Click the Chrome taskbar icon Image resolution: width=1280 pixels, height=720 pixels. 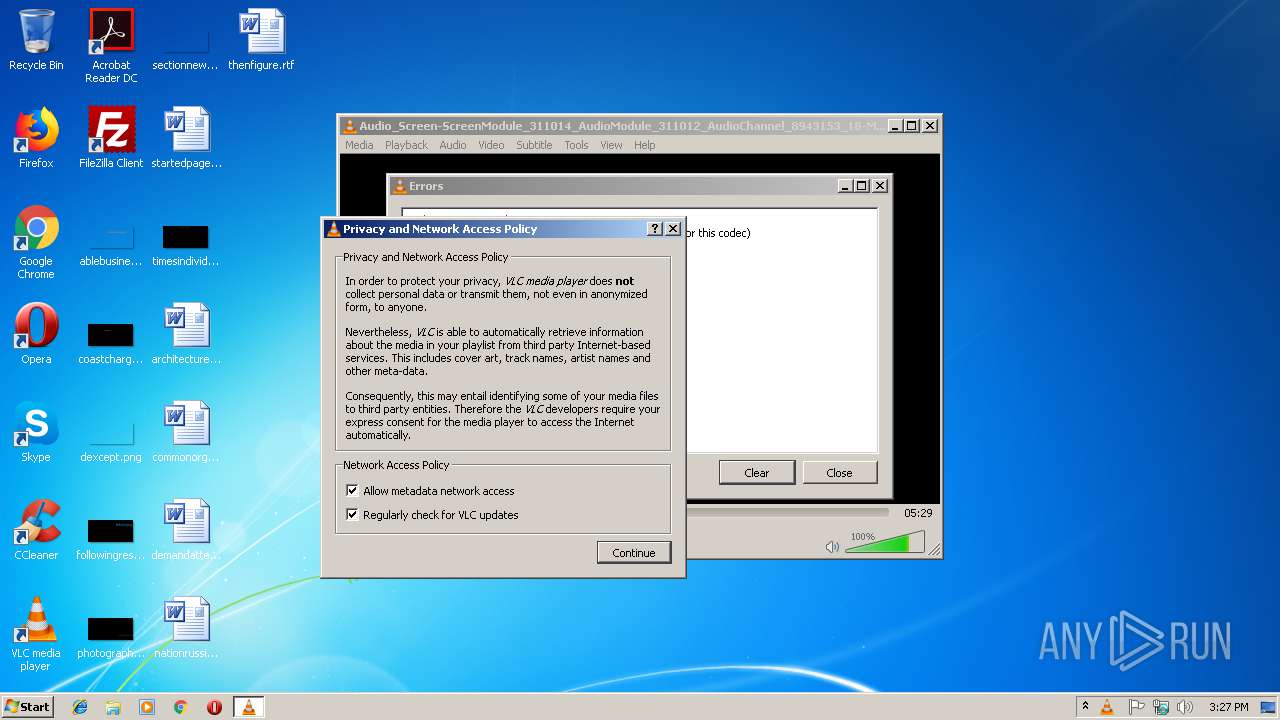(x=181, y=707)
